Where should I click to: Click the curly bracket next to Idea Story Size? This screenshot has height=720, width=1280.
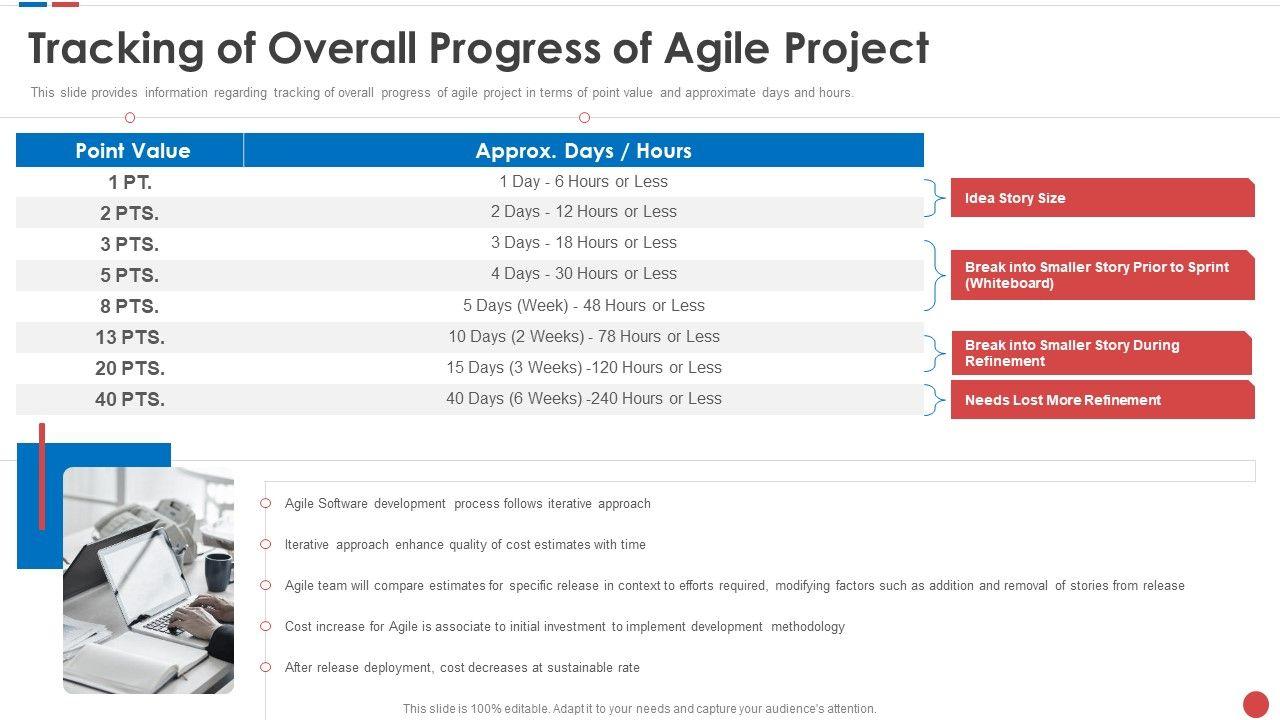(935, 198)
